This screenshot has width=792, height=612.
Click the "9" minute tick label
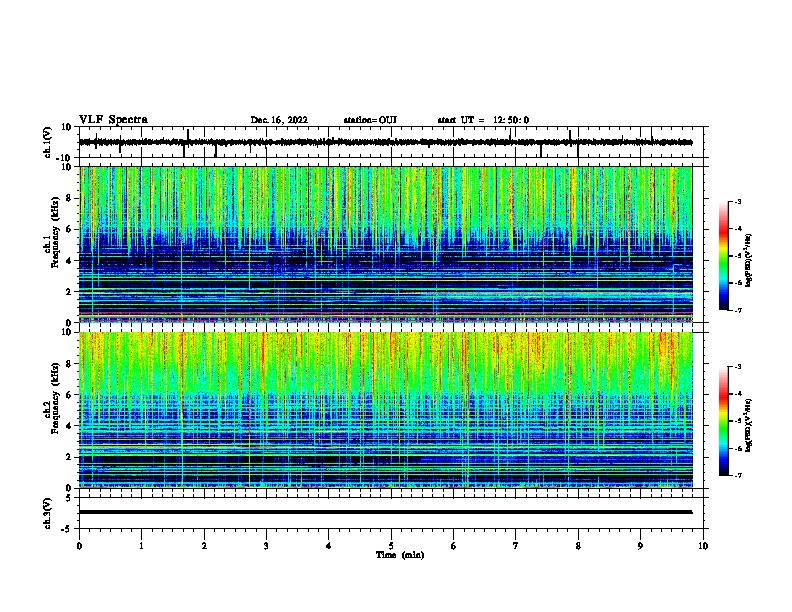[x=640, y=546]
